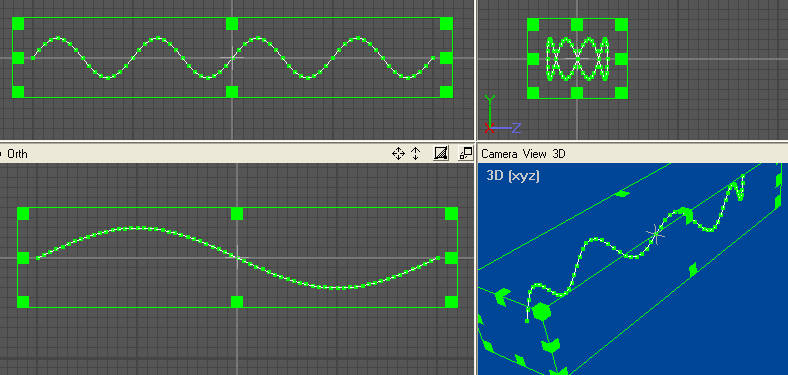Viewport: 788px width, 375px height.
Task: Select left-middle handle of single-wave box
Action: pos(23,258)
